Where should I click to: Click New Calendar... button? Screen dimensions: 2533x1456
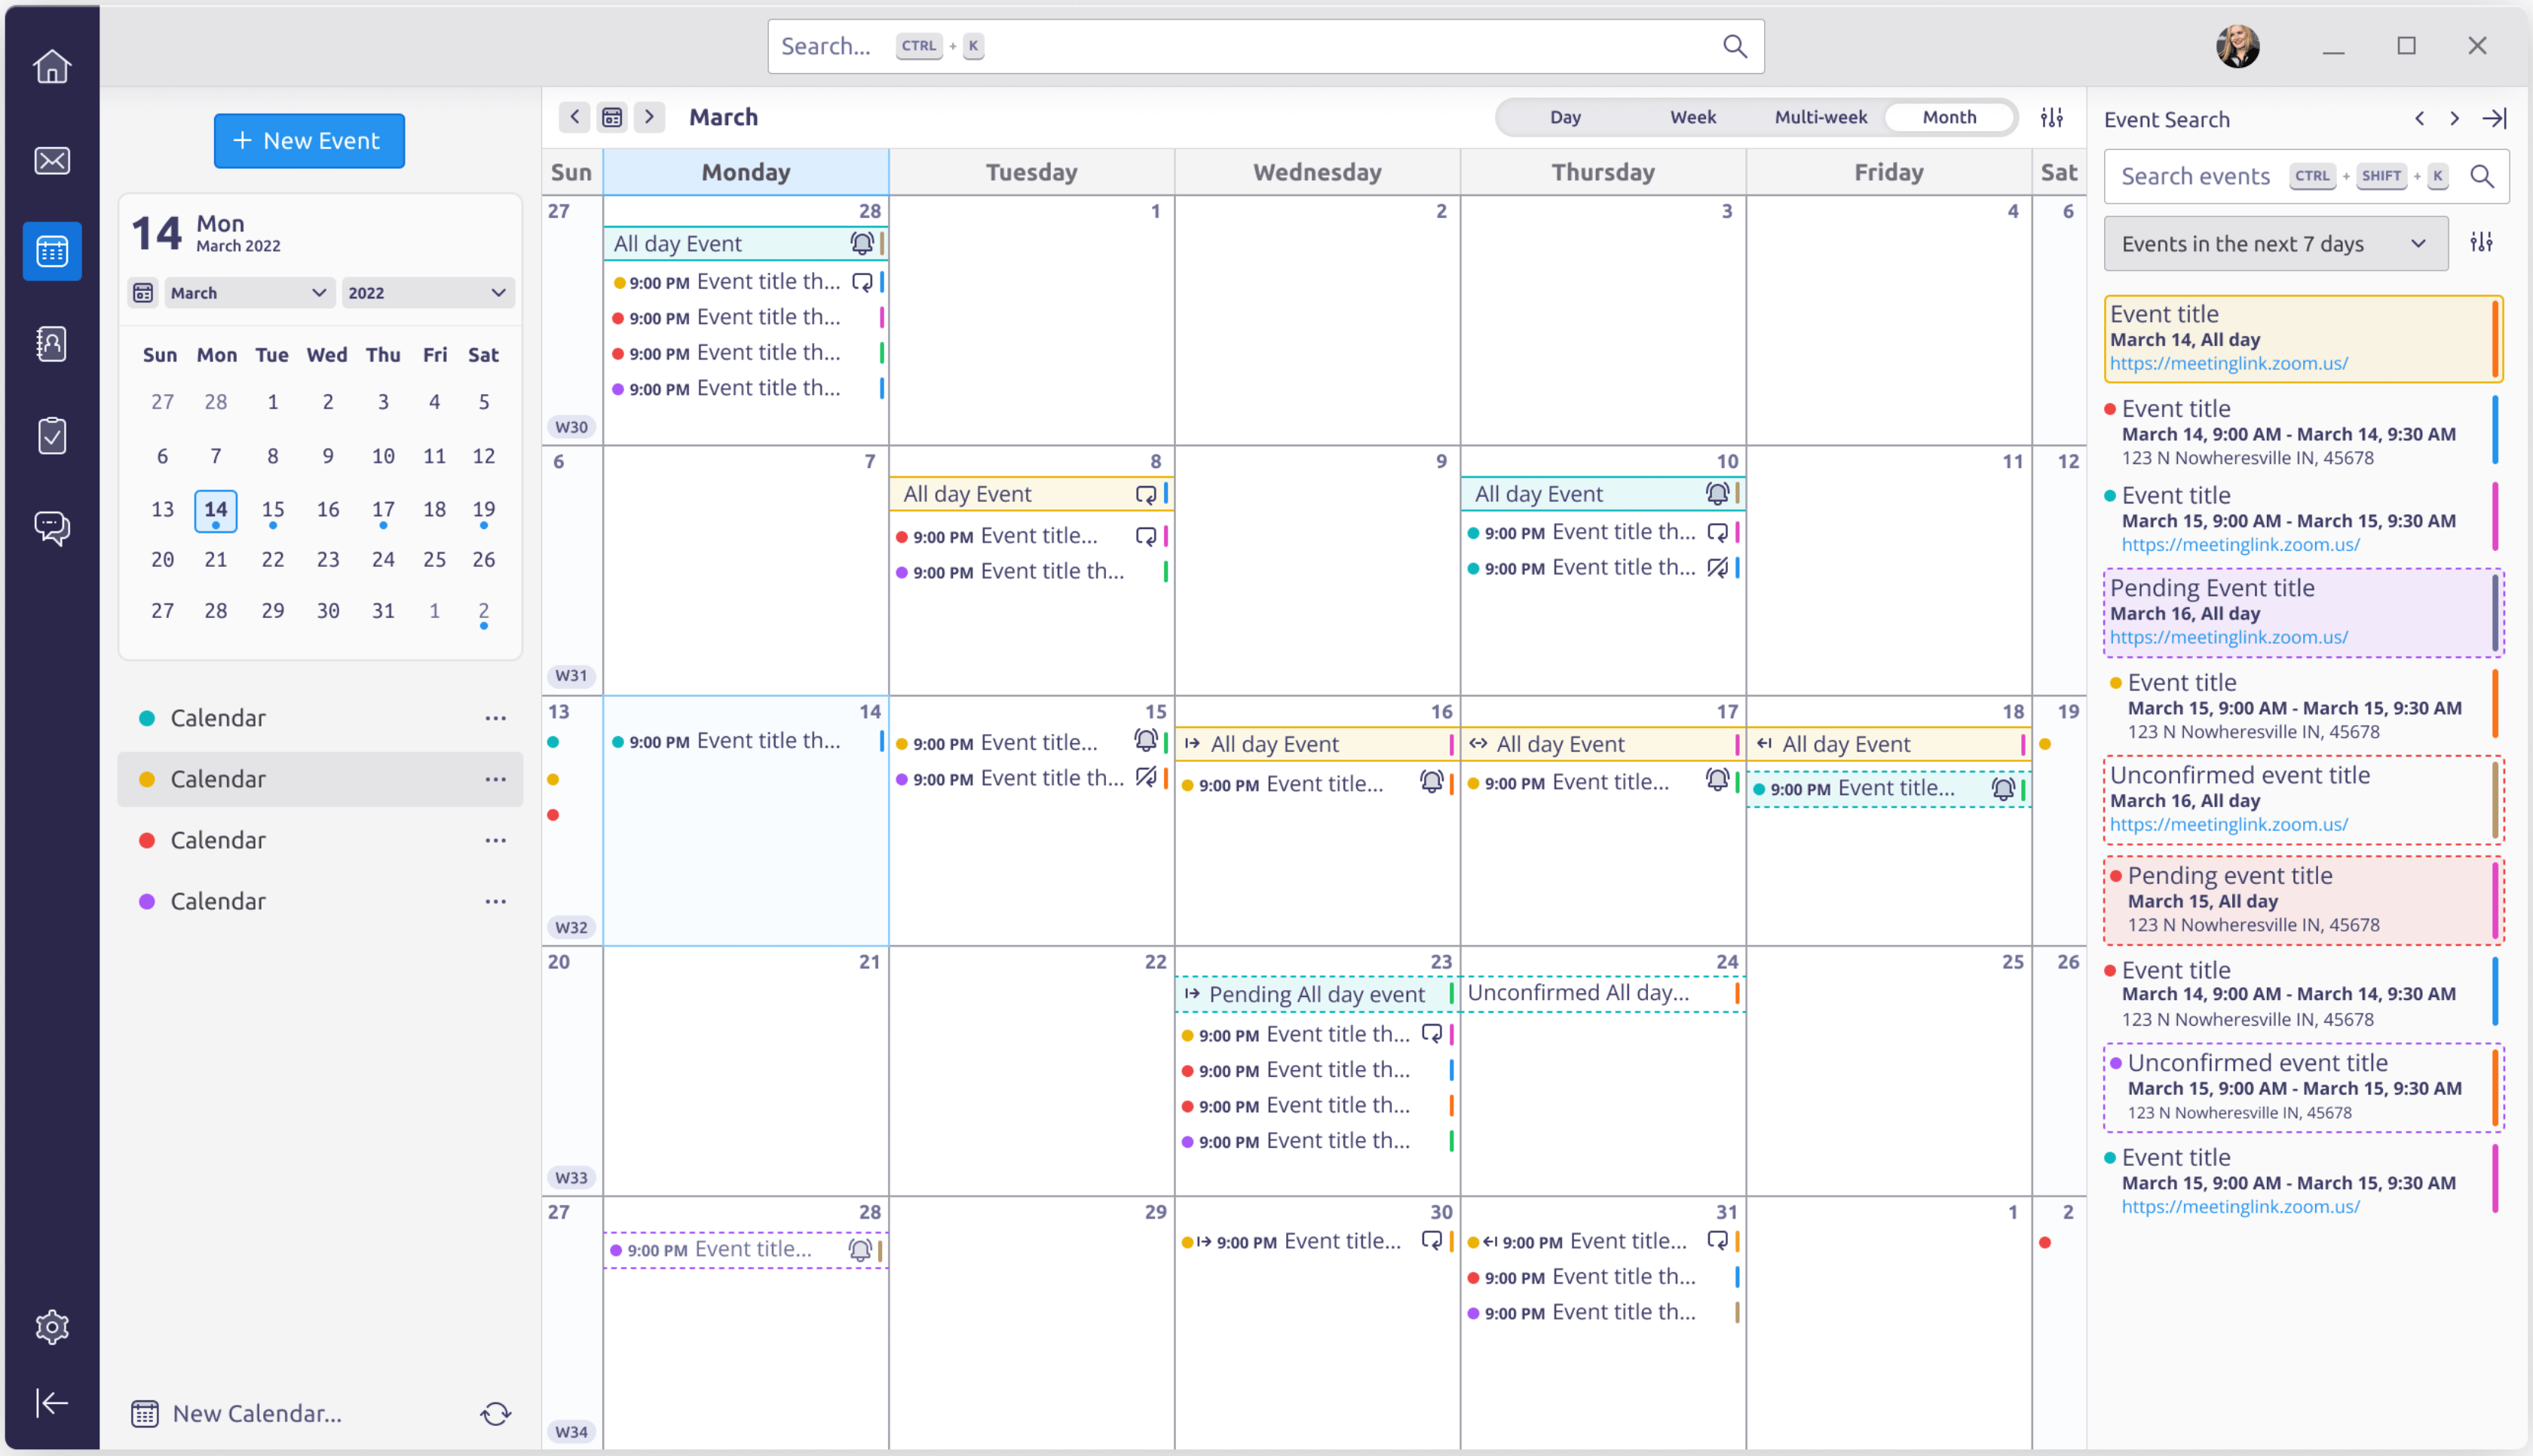coord(237,1413)
